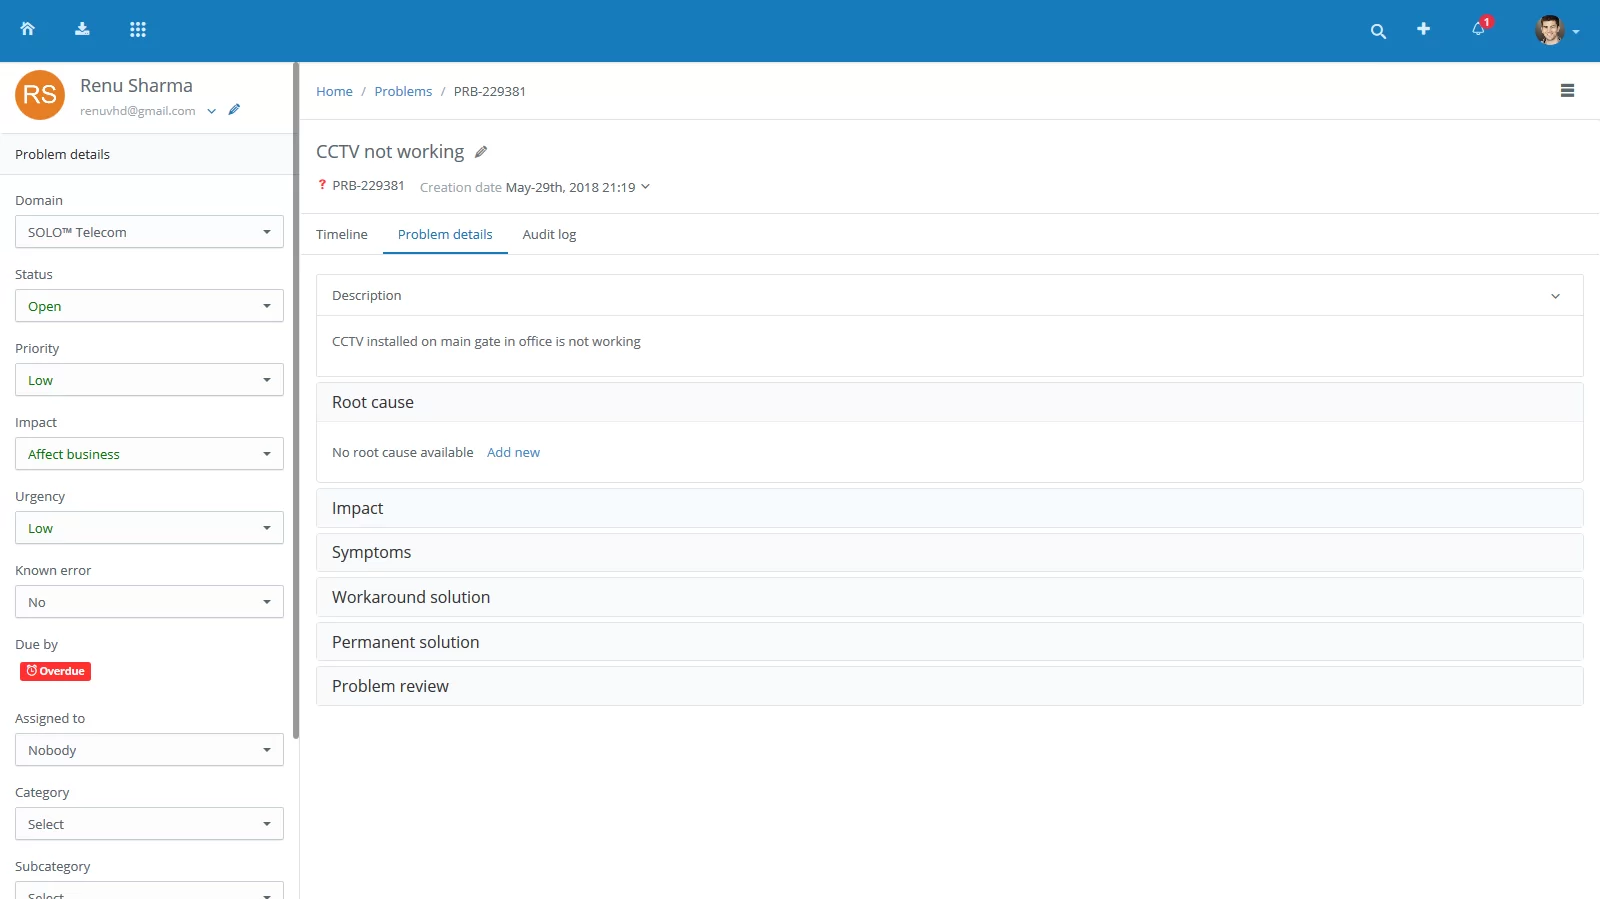The height and width of the screenshot is (899, 1600).
Task: Click the Home icon in top bar
Action: tap(28, 29)
